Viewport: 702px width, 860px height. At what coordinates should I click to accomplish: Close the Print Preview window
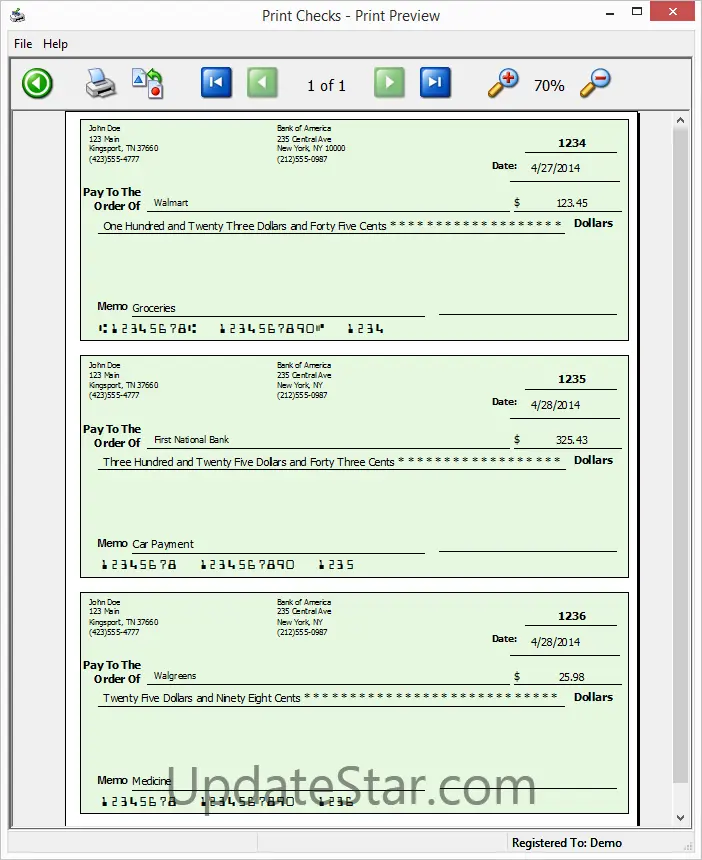pyautogui.click(x=672, y=11)
